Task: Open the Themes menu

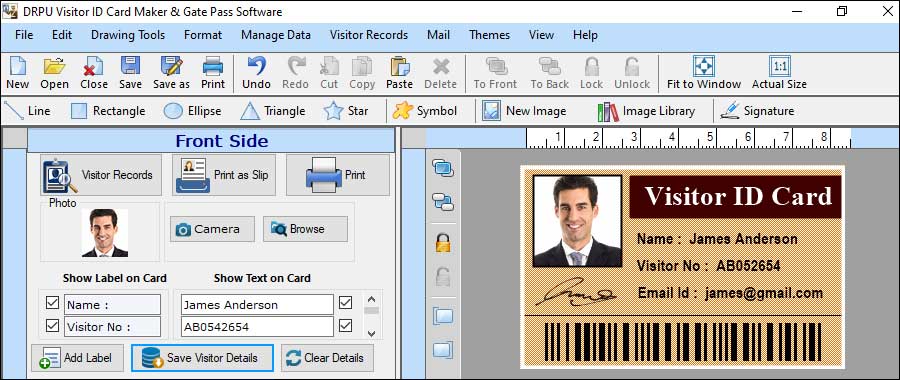Action: [490, 35]
